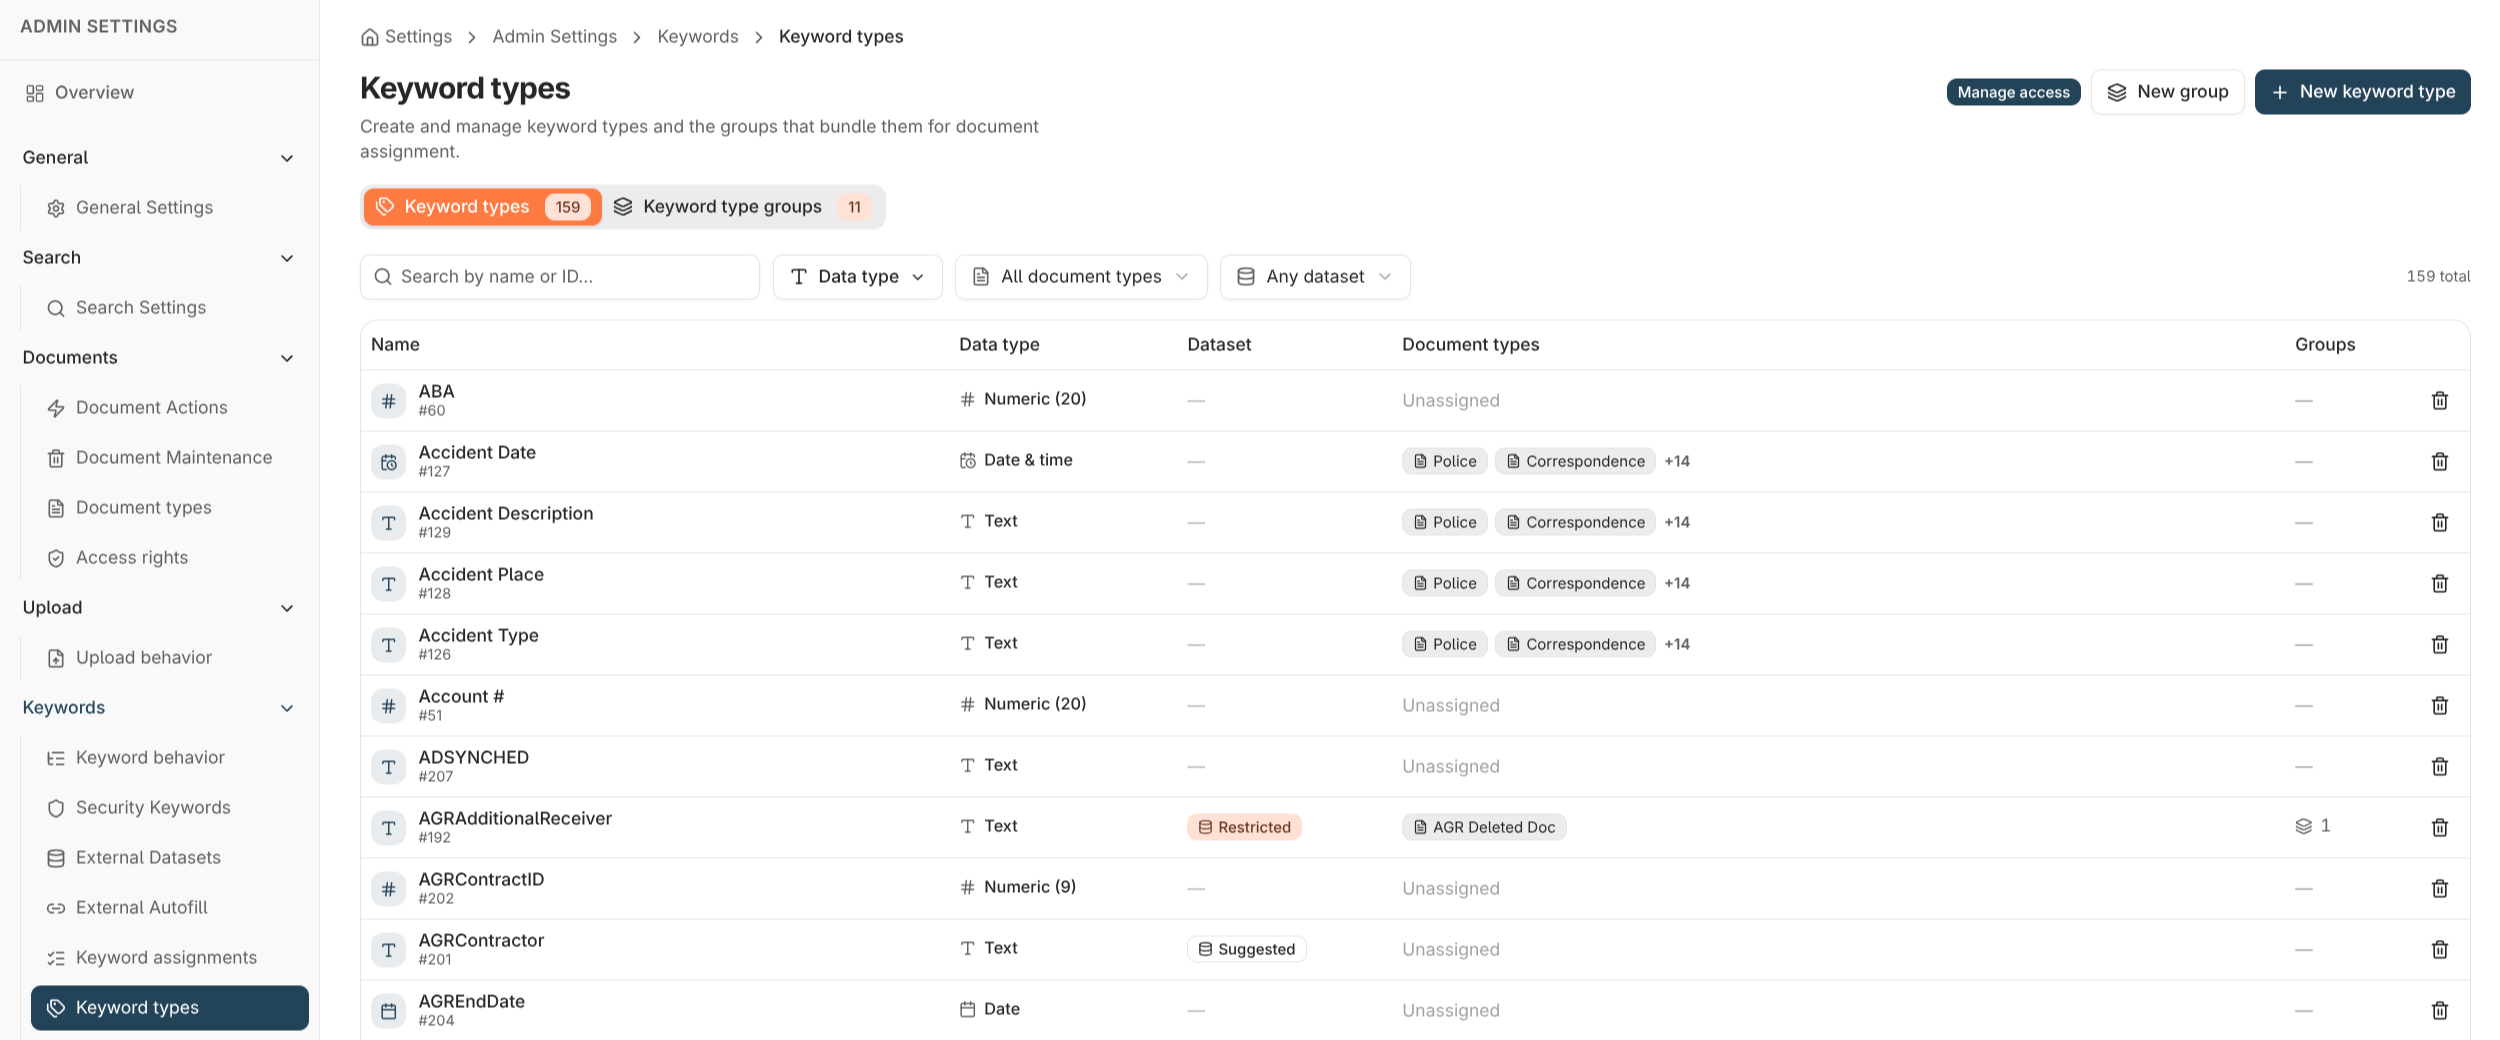Viewport: 2500px width, 1040px height.
Task: Switch to the Keyword types tab
Action: (482, 207)
